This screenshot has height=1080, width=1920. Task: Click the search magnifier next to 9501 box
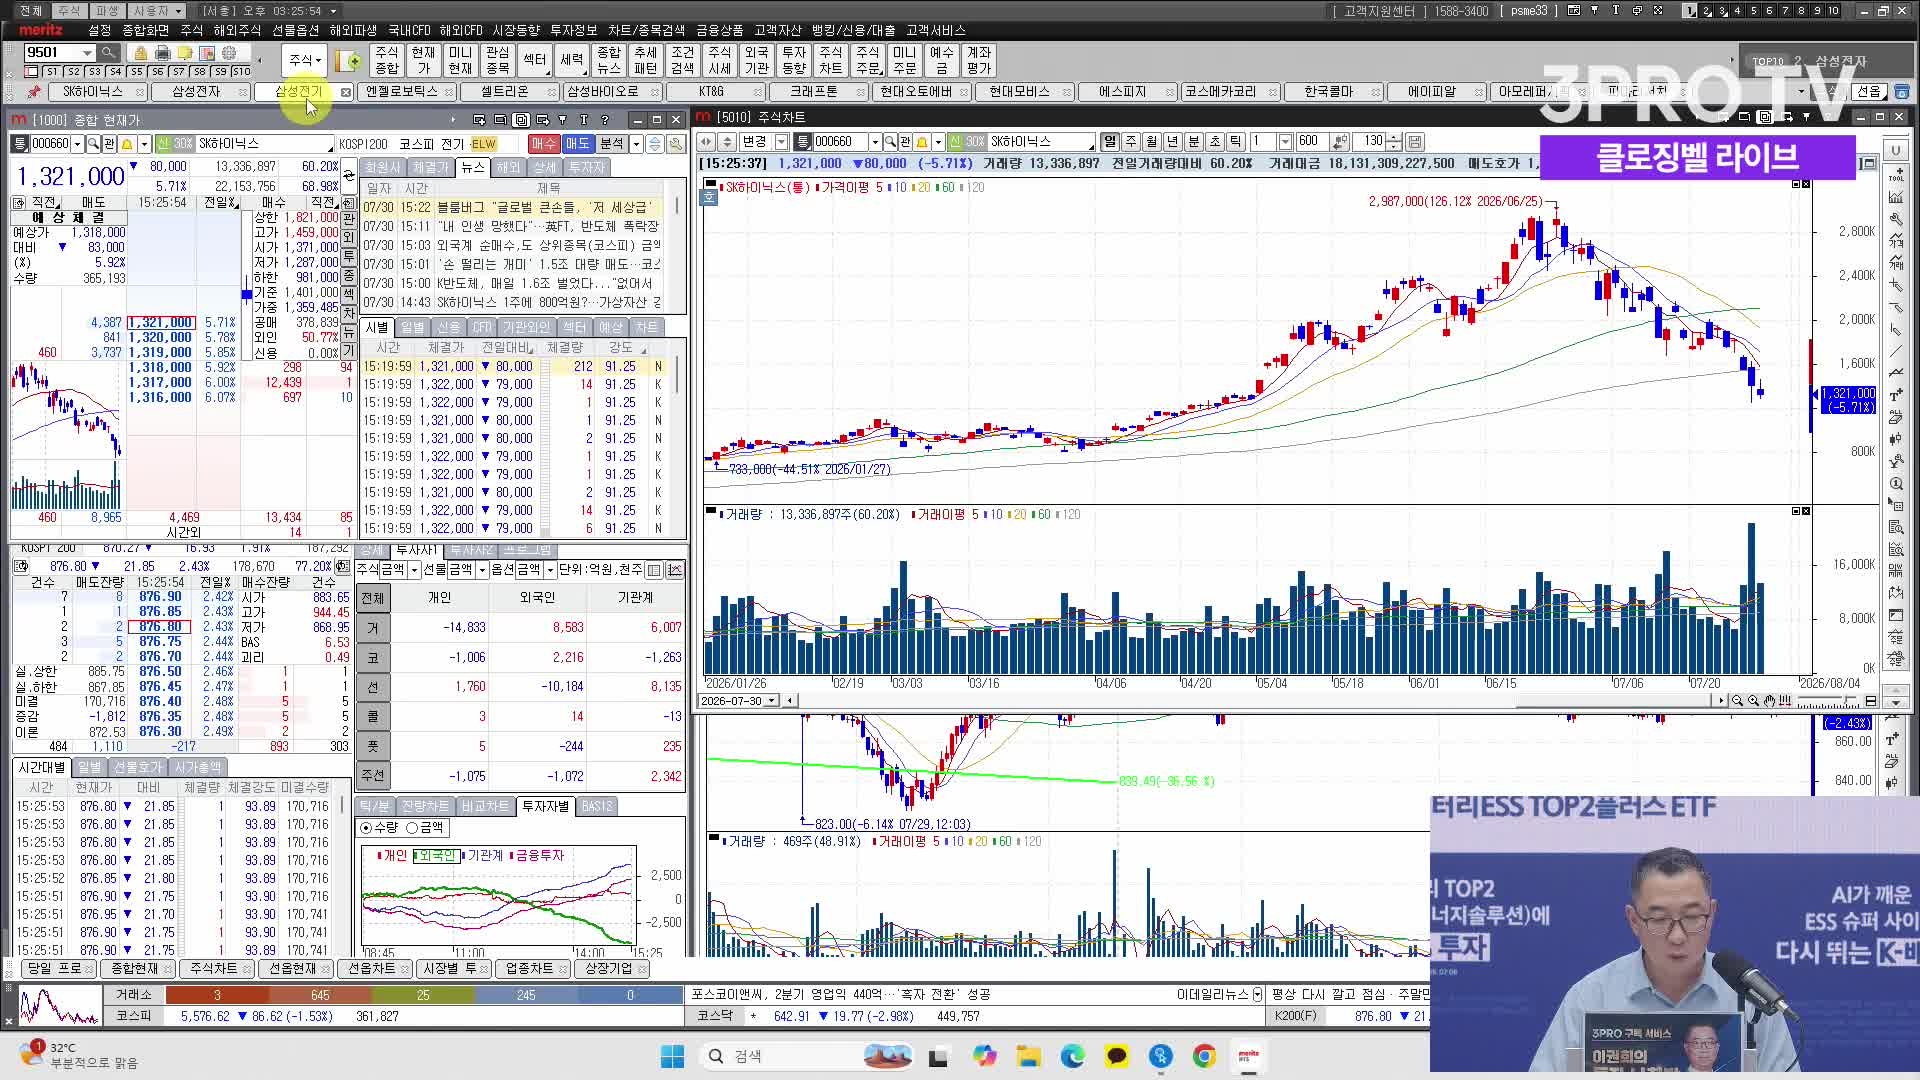pyautogui.click(x=108, y=53)
